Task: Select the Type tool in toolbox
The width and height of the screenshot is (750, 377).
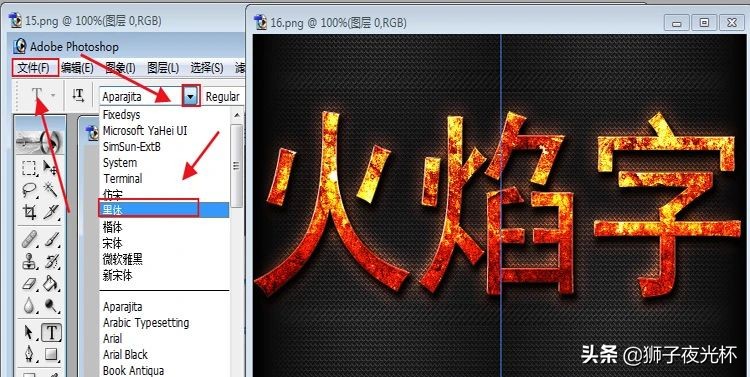Action: coord(51,332)
